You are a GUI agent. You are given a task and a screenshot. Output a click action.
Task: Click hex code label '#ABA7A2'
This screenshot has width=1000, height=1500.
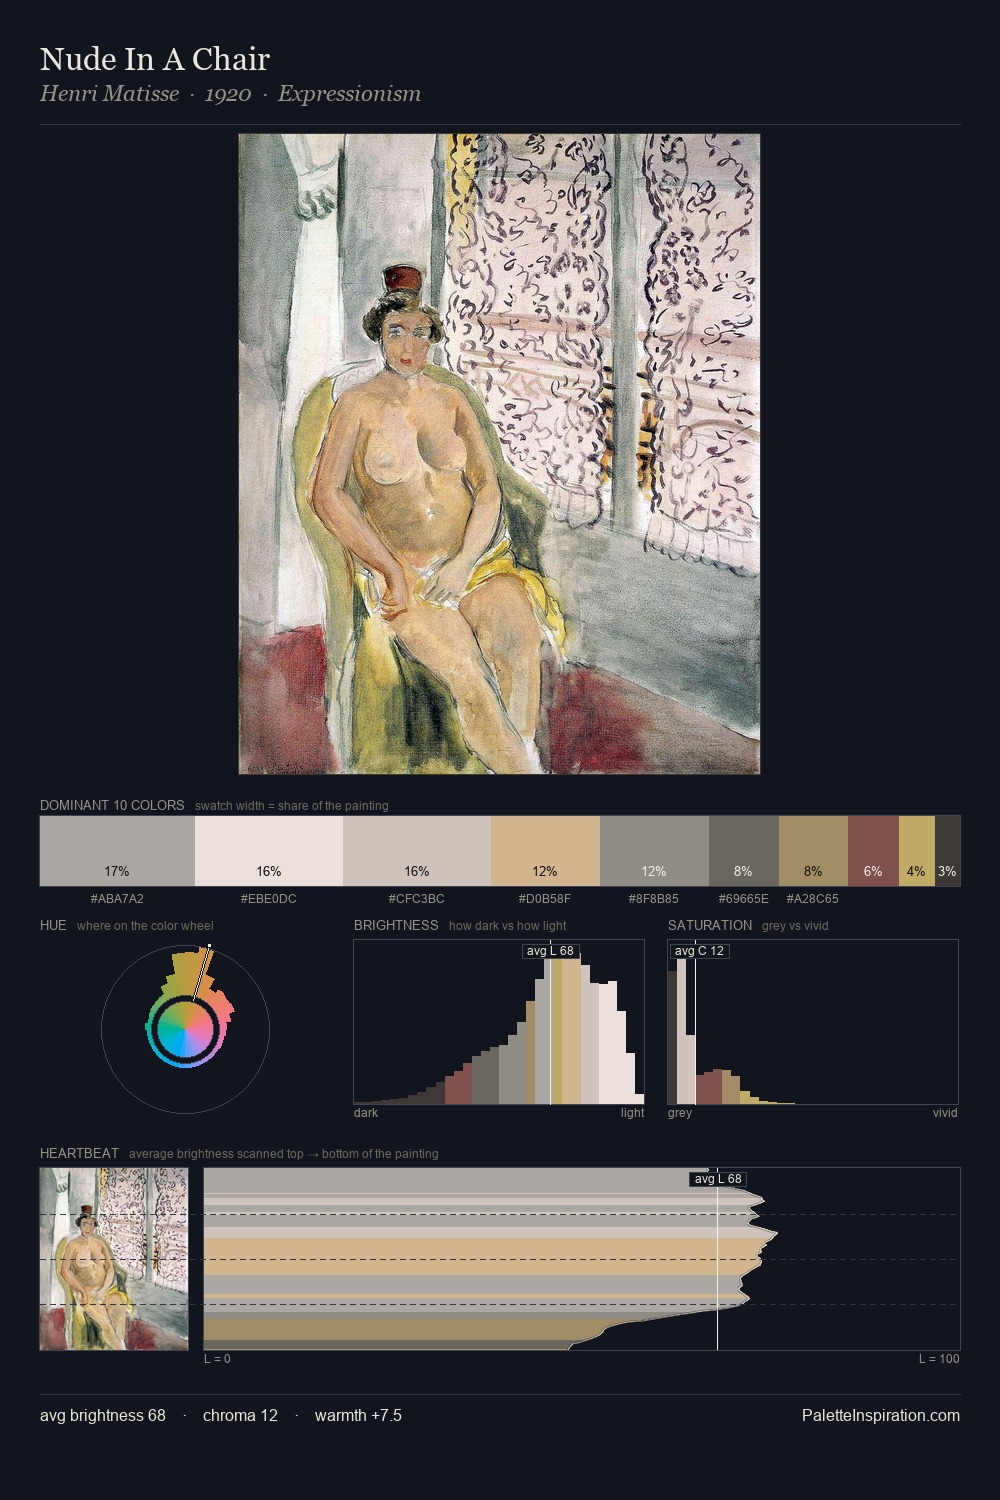click(117, 899)
